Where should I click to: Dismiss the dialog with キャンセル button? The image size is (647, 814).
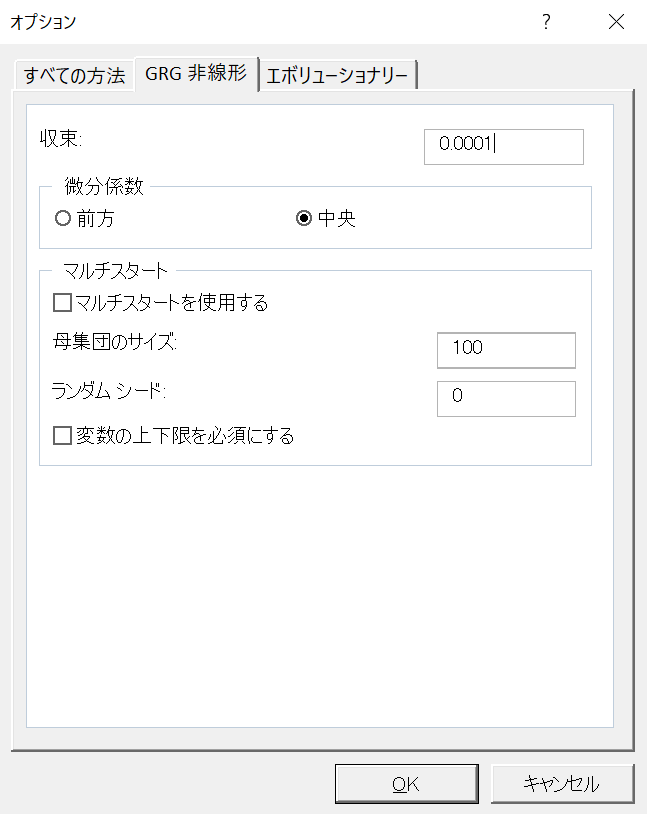pyautogui.click(x=562, y=783)
